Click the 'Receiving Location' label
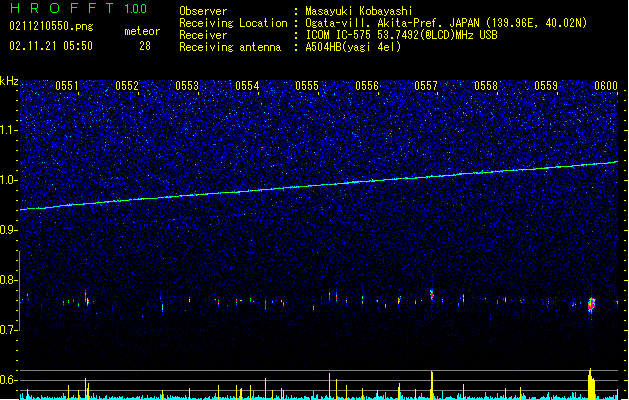Viewport: 629px width, 400px height. pos(233,23)
